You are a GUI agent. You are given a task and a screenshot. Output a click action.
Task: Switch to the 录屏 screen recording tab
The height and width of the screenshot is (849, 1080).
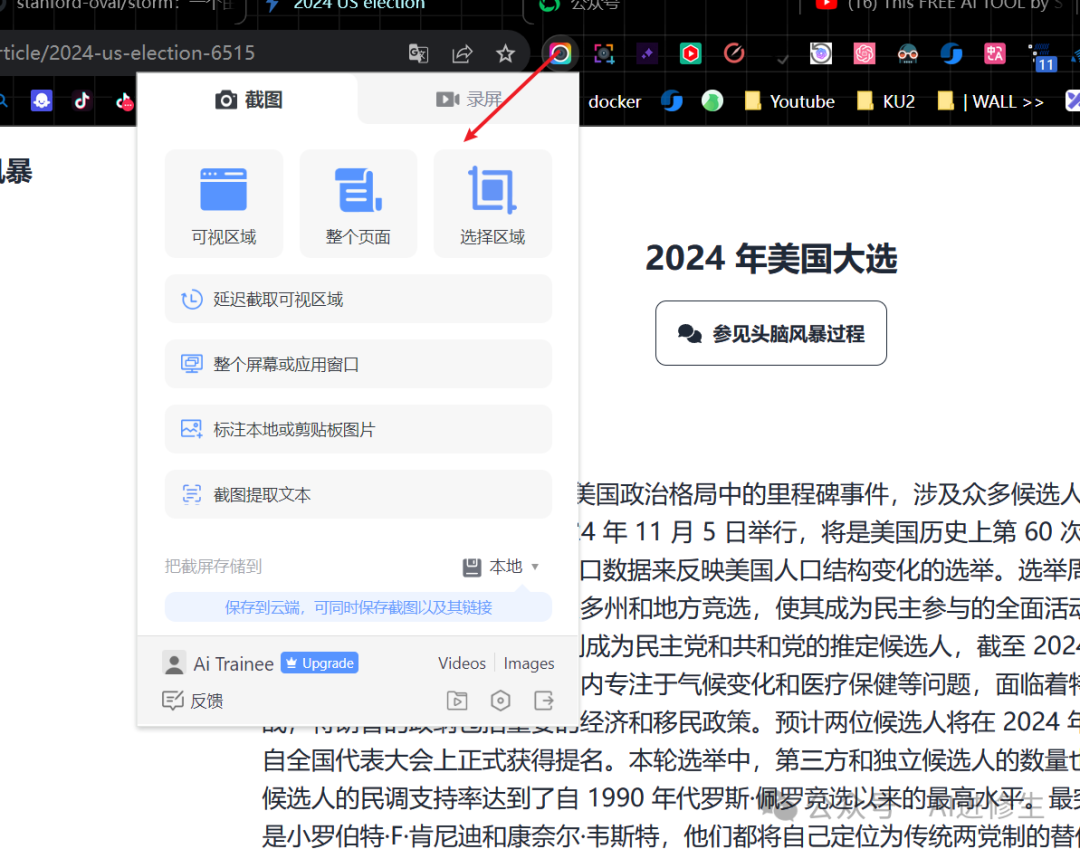click(x=468, y=100)
